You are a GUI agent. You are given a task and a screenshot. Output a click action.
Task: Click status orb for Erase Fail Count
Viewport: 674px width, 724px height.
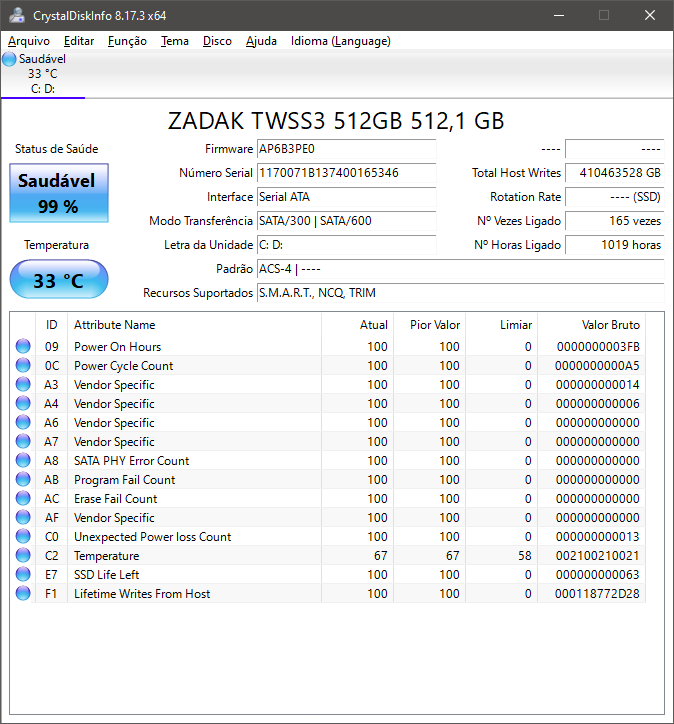(23, 498)
